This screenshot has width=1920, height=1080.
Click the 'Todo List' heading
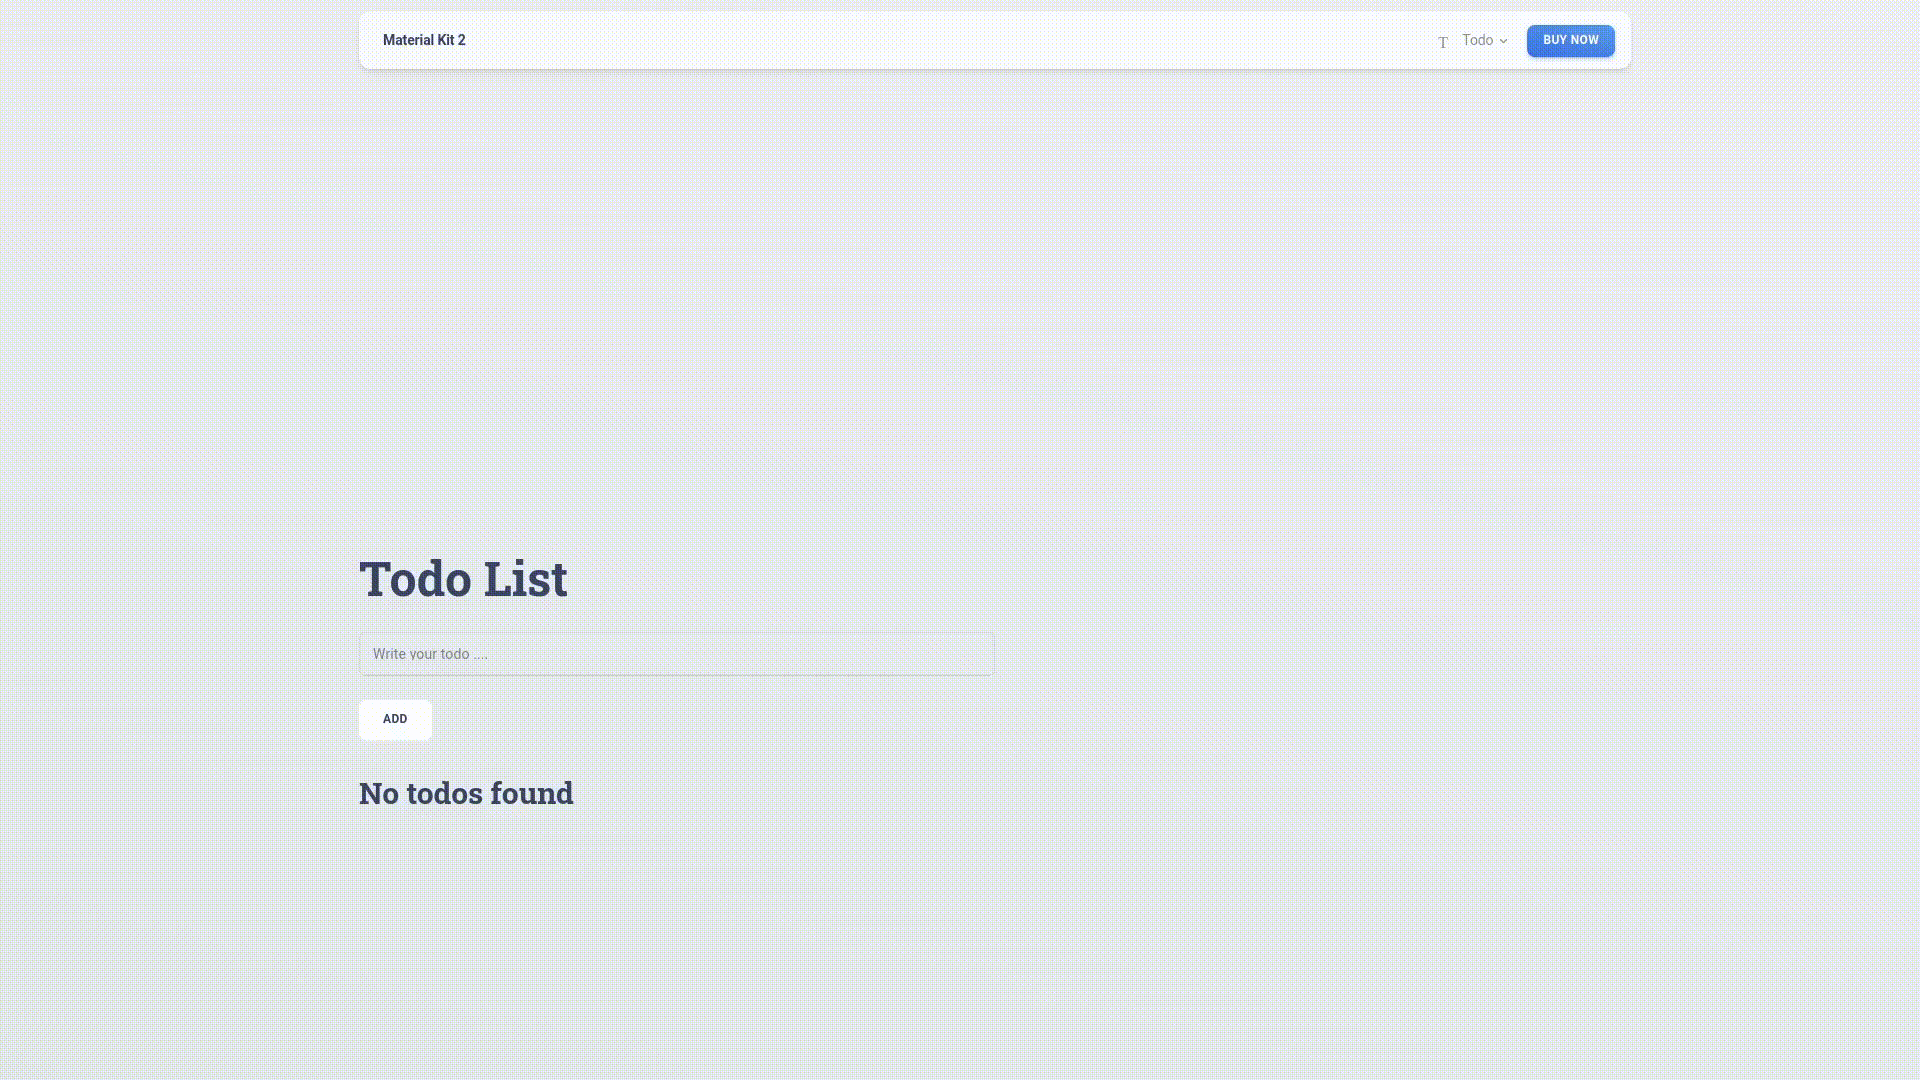[x=463, y=579]
